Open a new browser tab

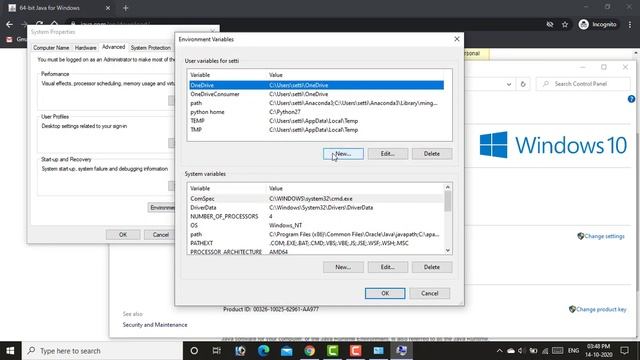[x=125, y=8]
